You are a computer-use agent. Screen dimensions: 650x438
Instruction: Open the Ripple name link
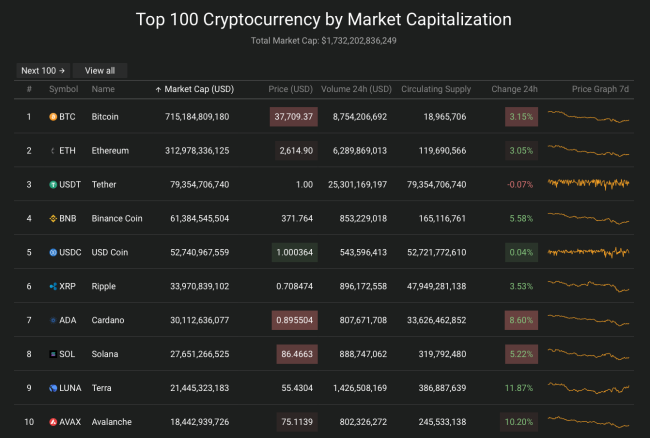104,286
